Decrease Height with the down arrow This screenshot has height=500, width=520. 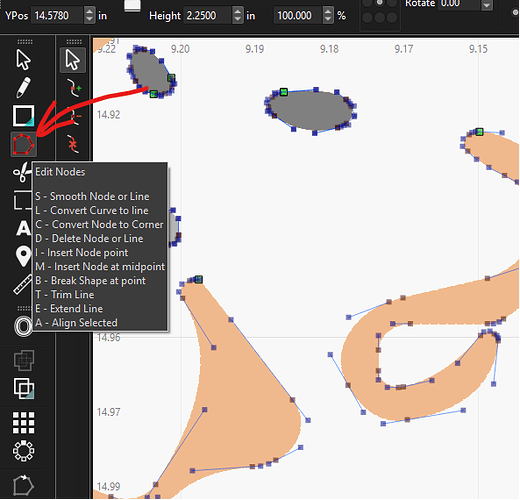237,19
